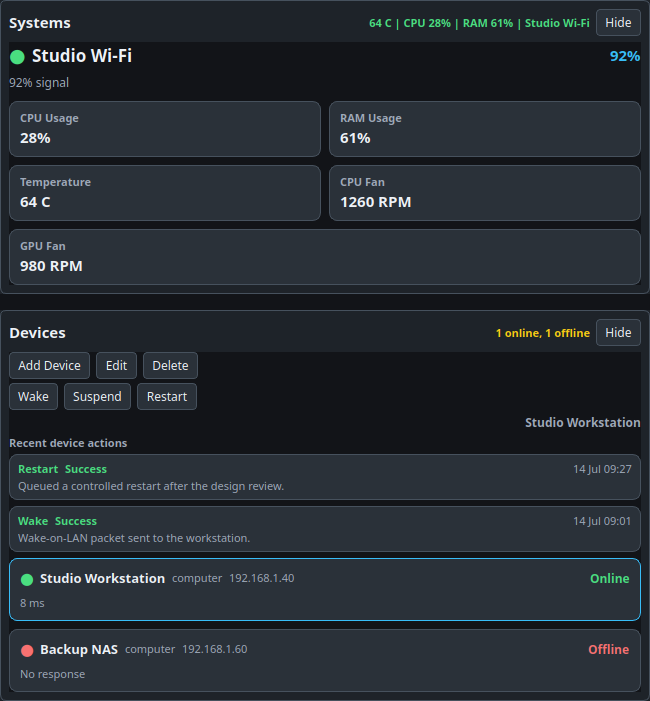
Task: Click the '92% signal' subtitle
Action: [39, 83]
